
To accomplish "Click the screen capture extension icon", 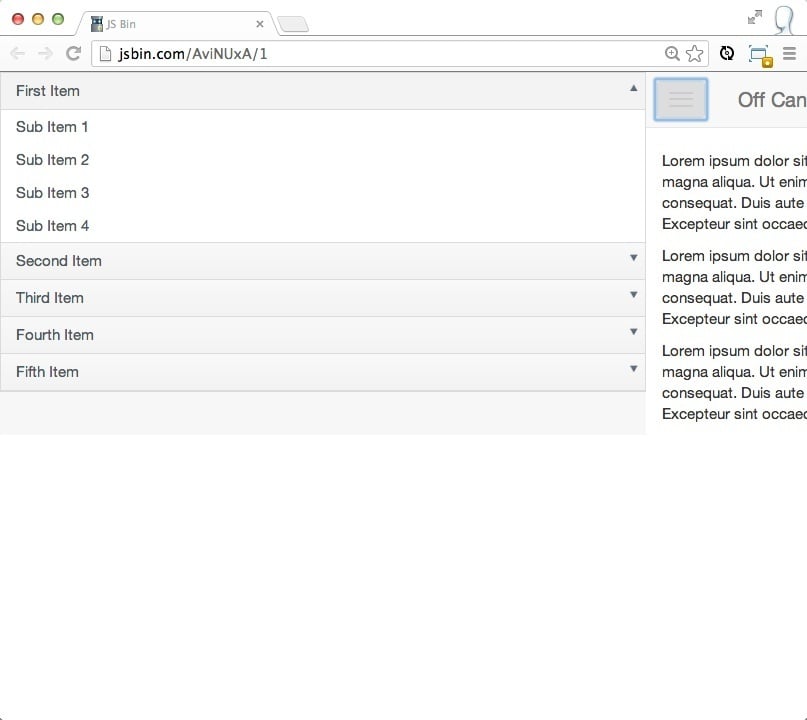I will (x=760, y=55).
